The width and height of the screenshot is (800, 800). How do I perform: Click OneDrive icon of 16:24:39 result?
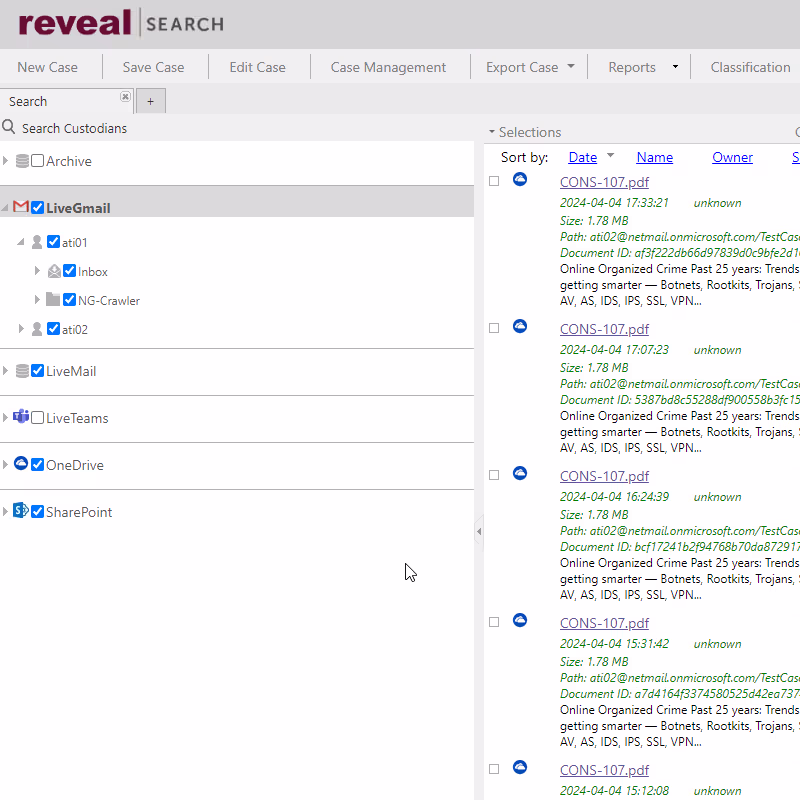click(x=520, y=473)
